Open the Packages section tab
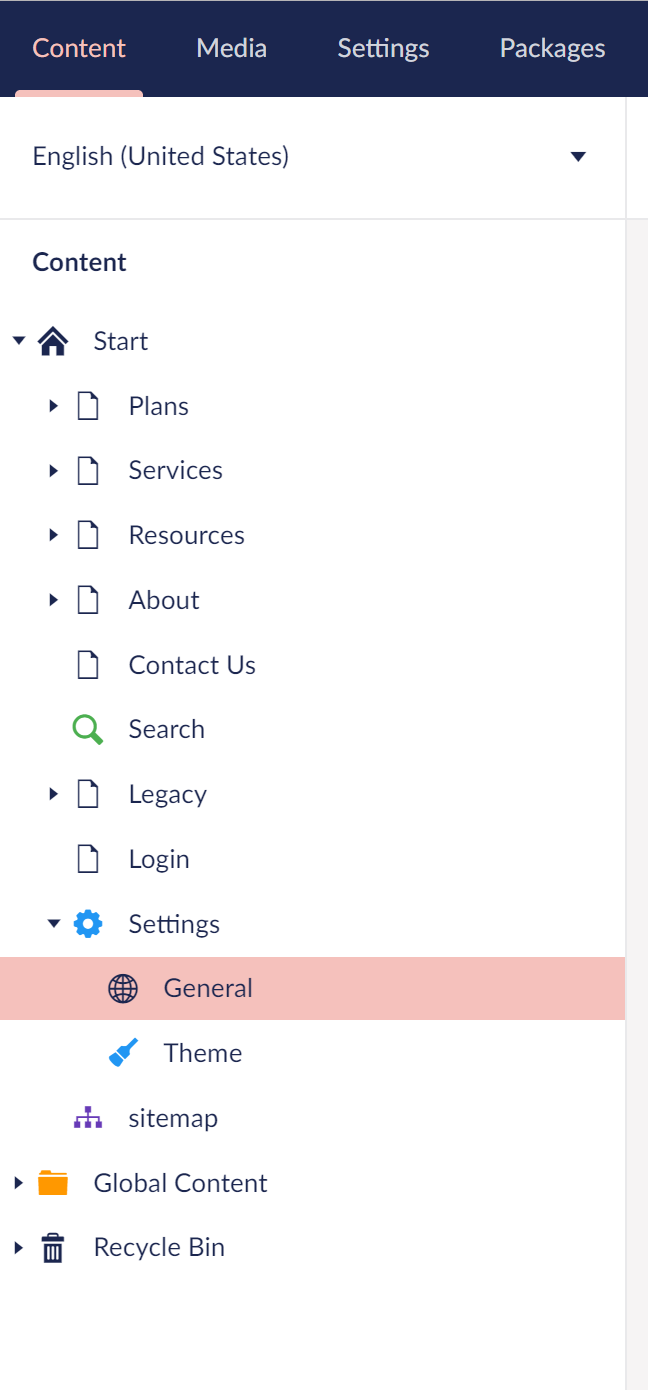The height and width of the screenshot is (1390, 648). (x=553, y=48)
